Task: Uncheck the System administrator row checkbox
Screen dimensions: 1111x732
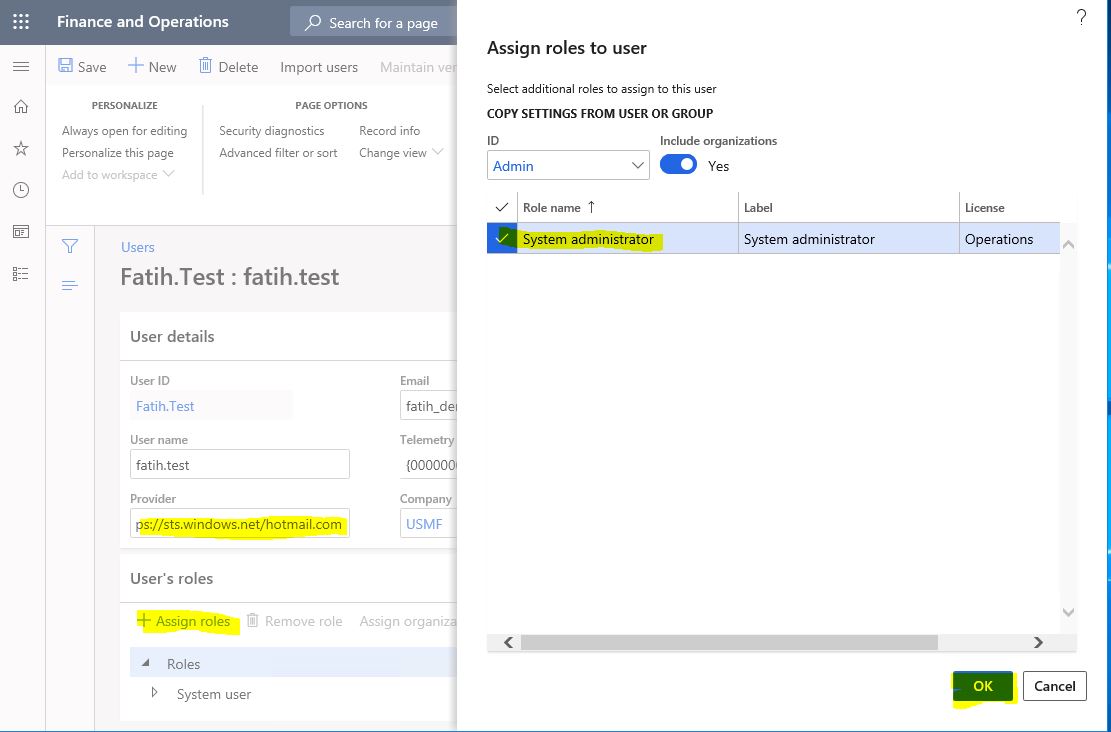Action: 502,238
